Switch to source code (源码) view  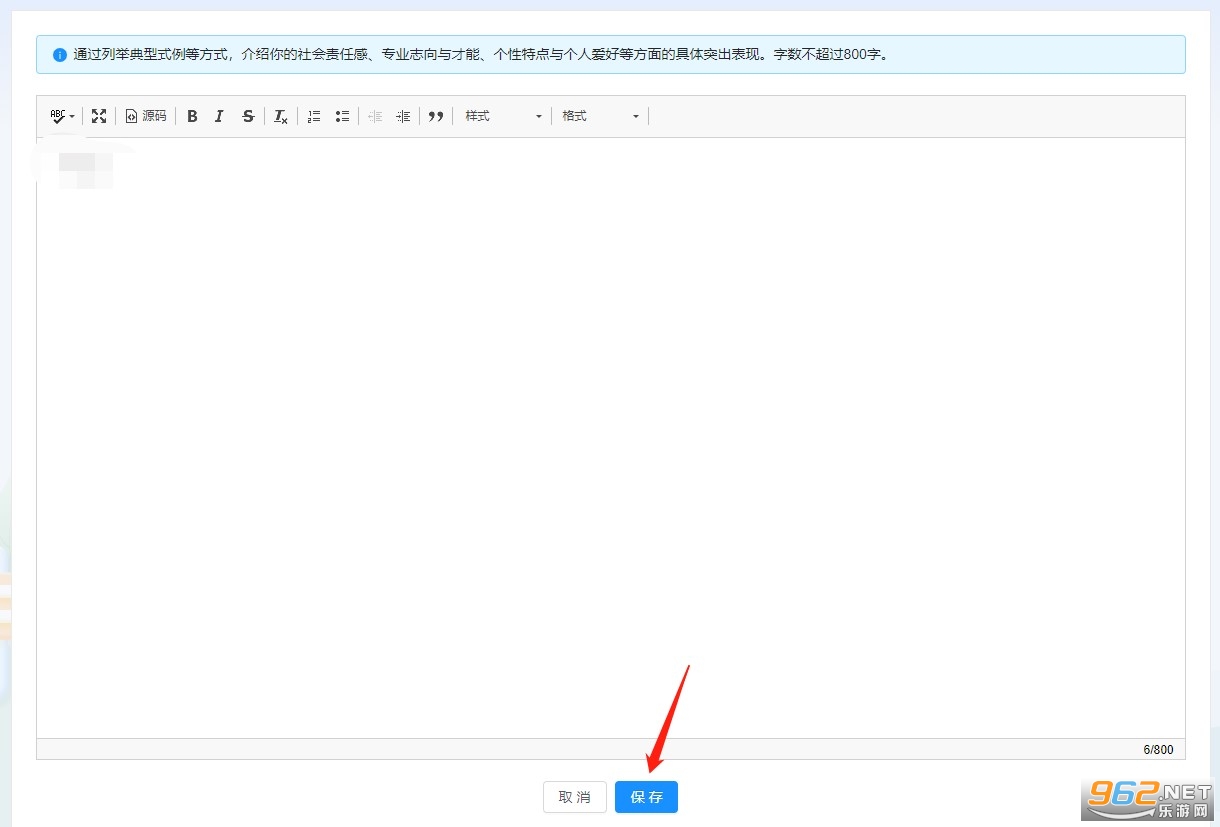146,116
